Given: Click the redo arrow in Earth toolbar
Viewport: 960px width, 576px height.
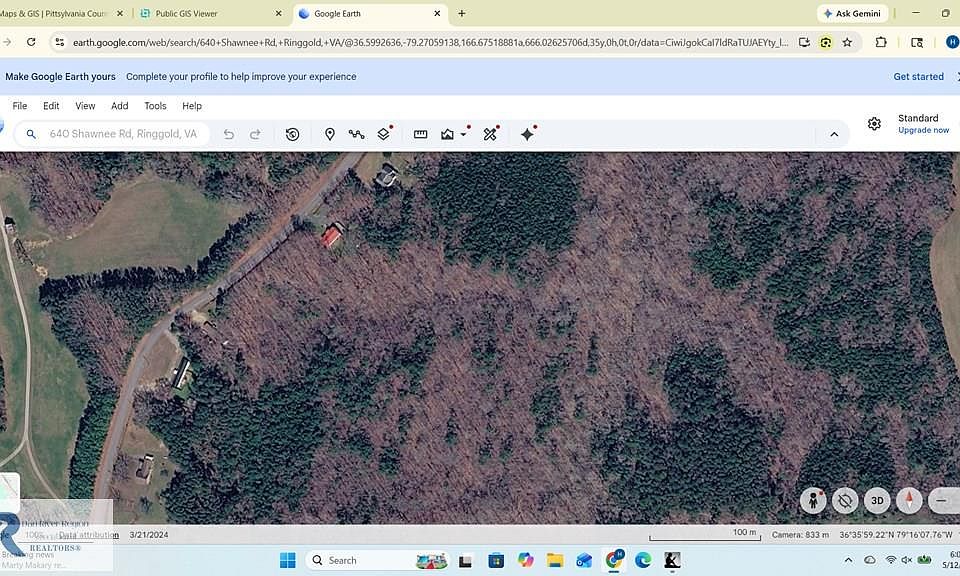Looking at the screenshot, I should (255, 134).
